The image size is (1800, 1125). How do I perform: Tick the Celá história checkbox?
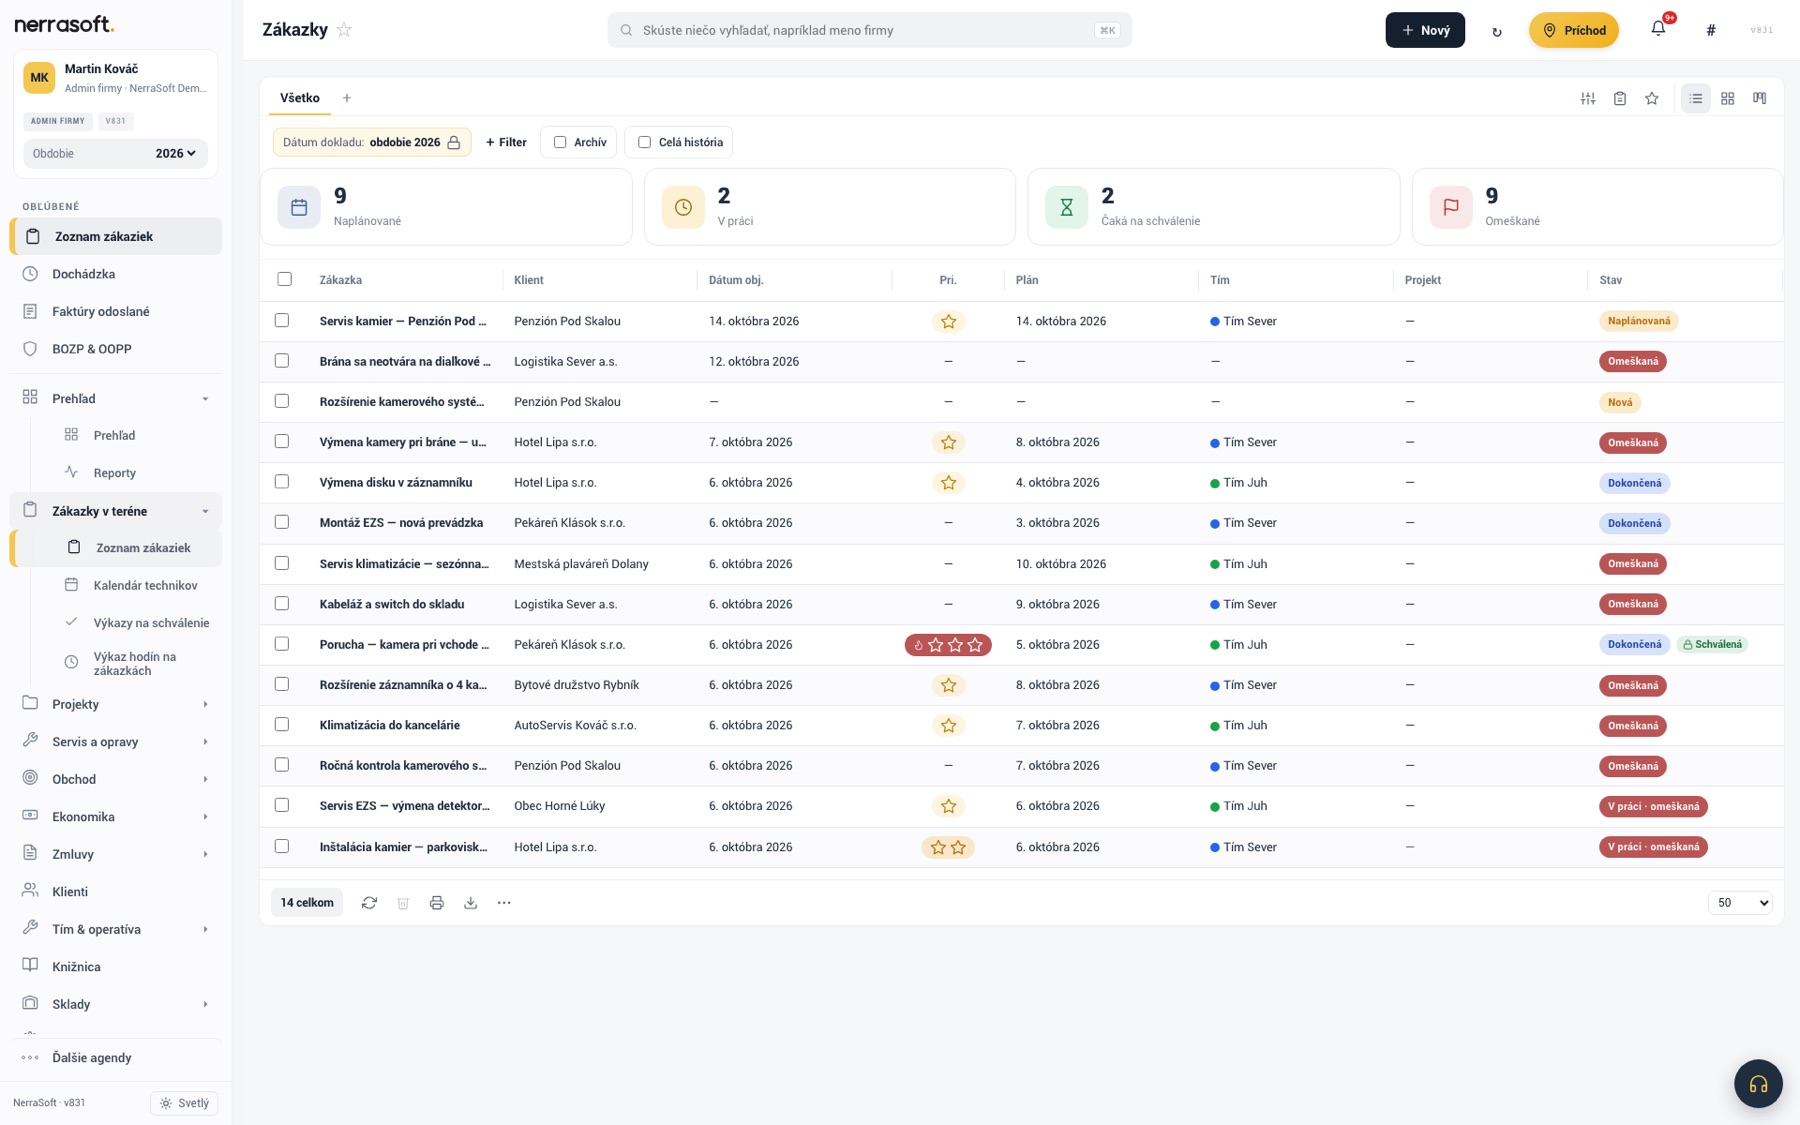tap(644, 142)
